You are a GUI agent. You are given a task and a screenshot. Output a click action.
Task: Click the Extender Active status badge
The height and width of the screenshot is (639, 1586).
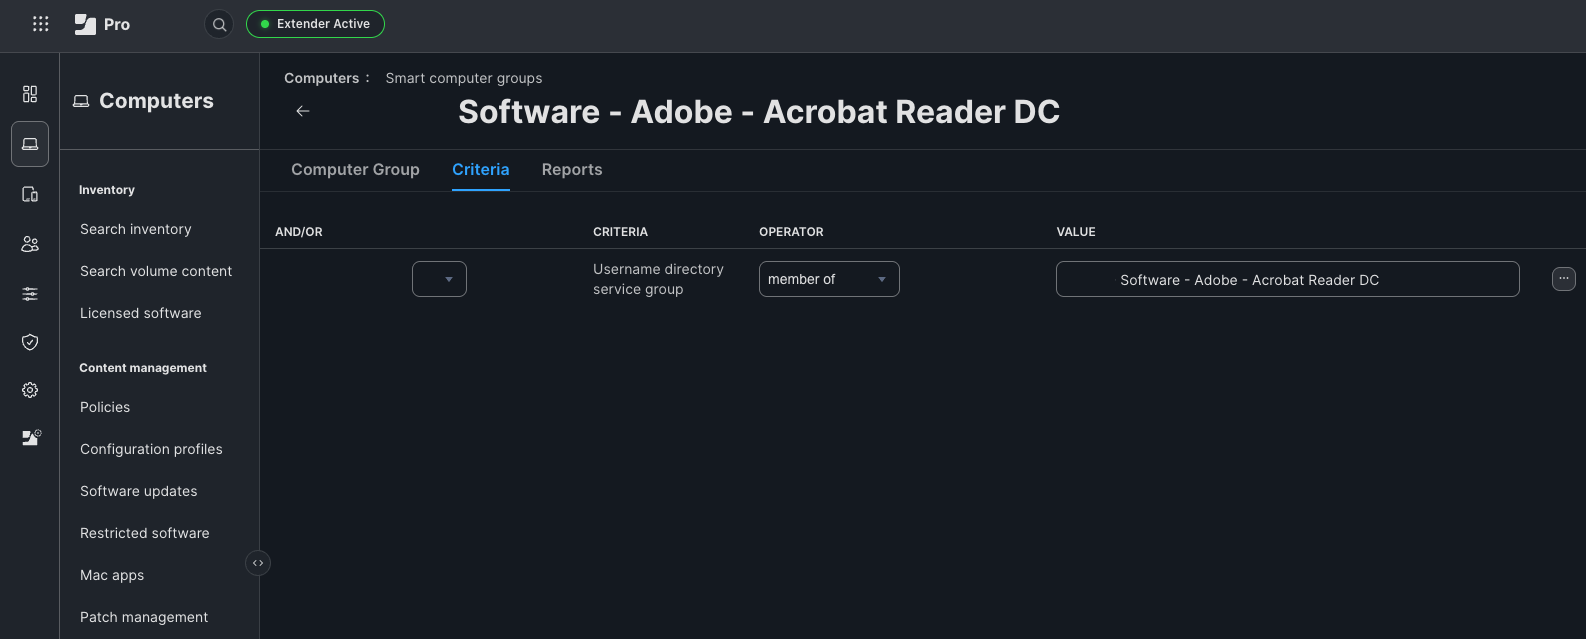pyautogui.click(x=315, y=24)
